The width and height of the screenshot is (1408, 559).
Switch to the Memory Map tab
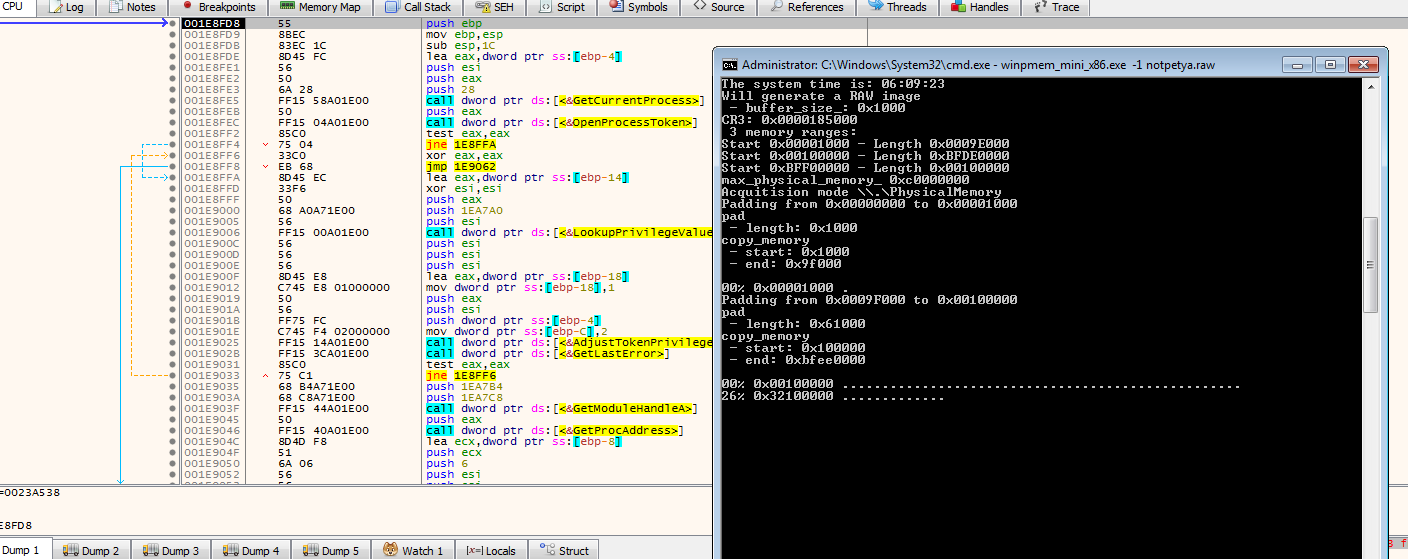[x=321, y=7]
